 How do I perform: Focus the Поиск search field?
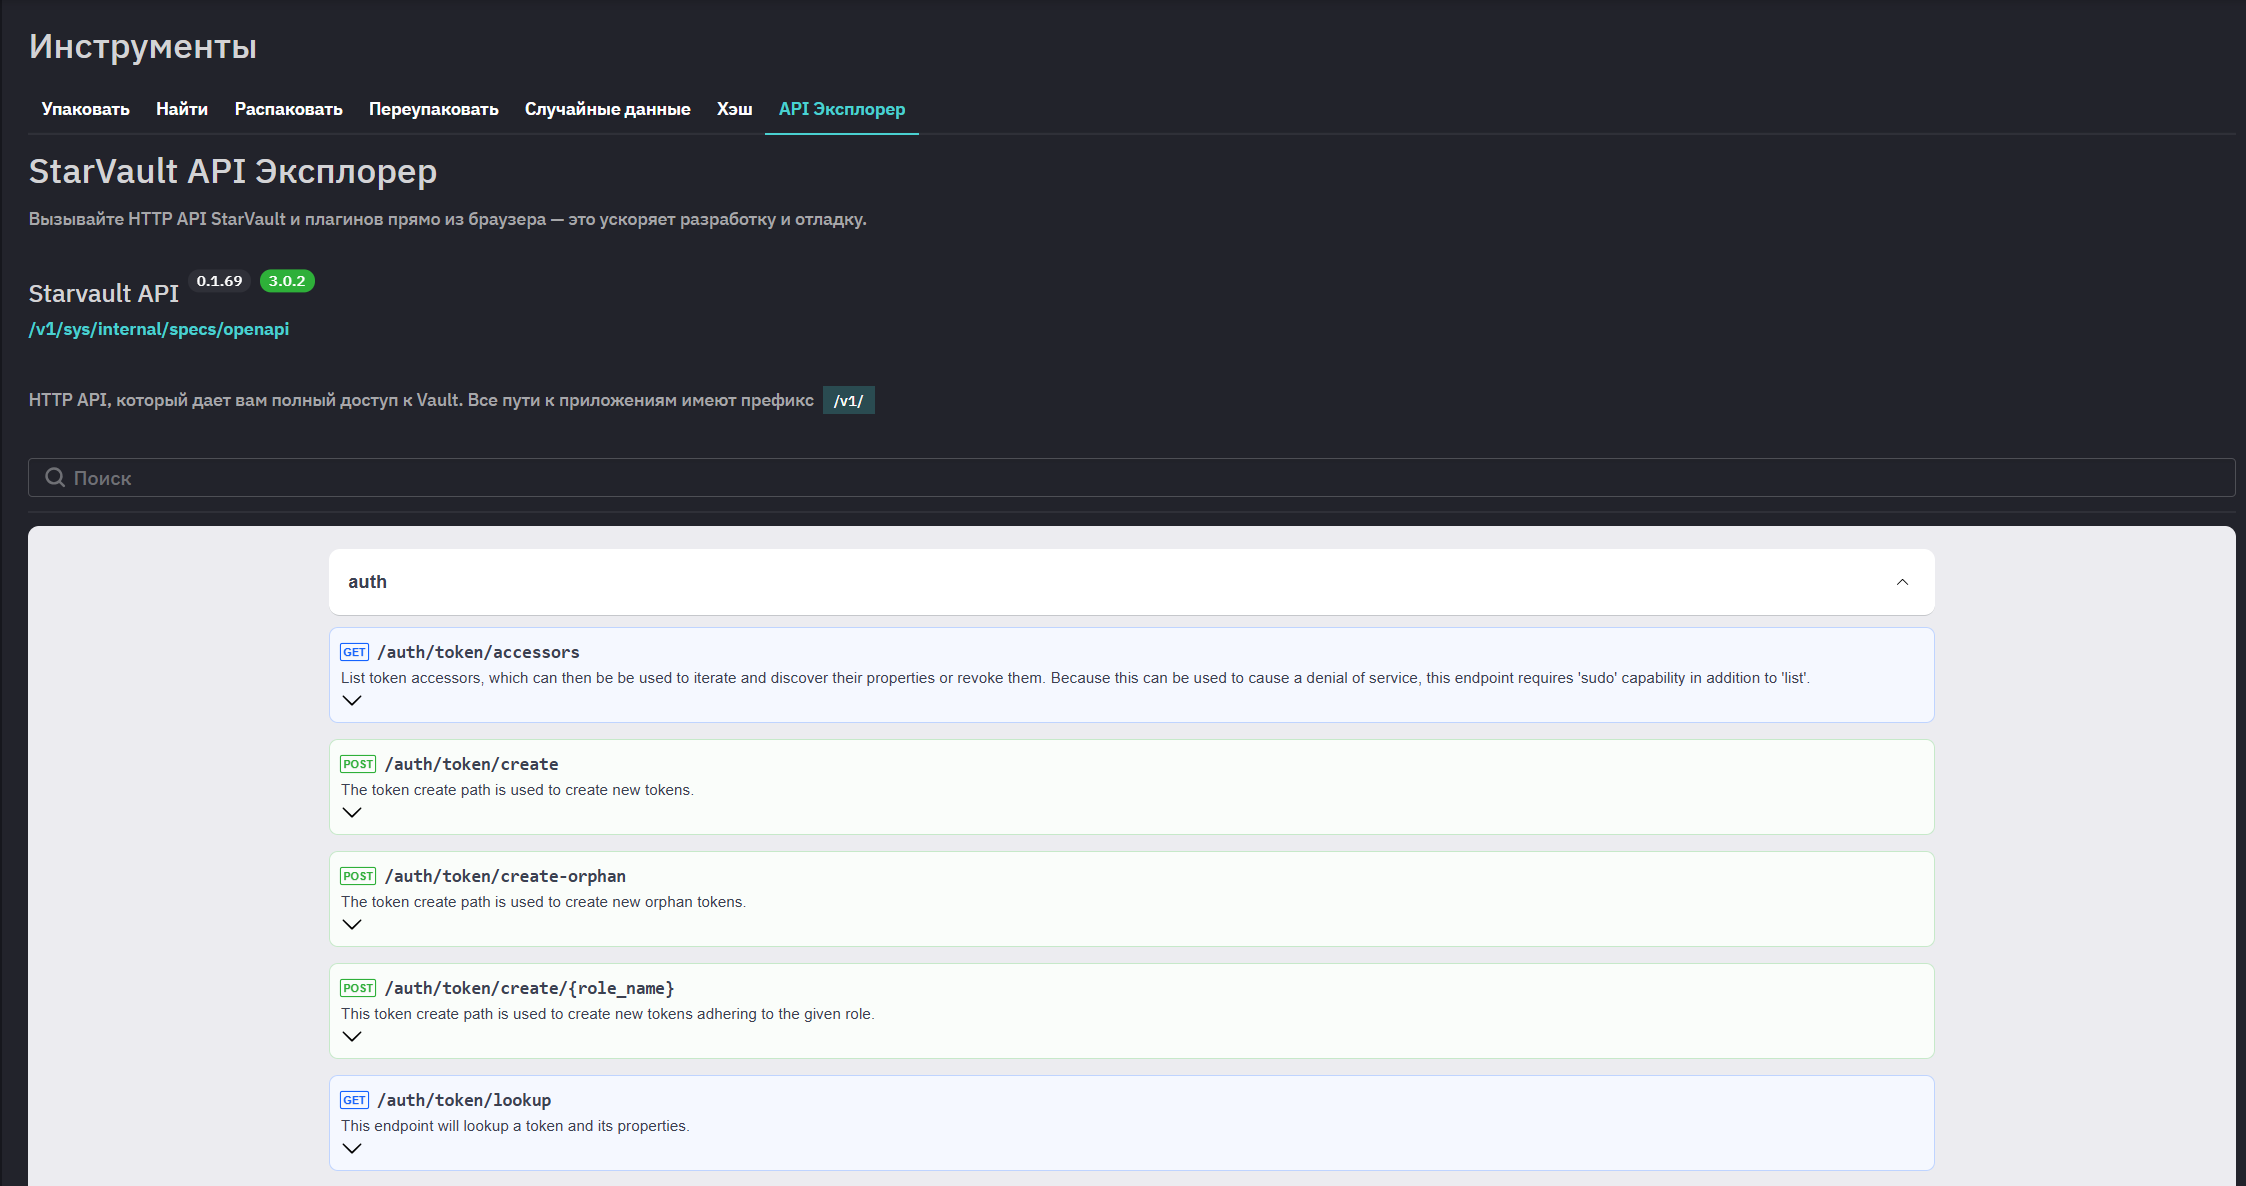[1131, 478]
